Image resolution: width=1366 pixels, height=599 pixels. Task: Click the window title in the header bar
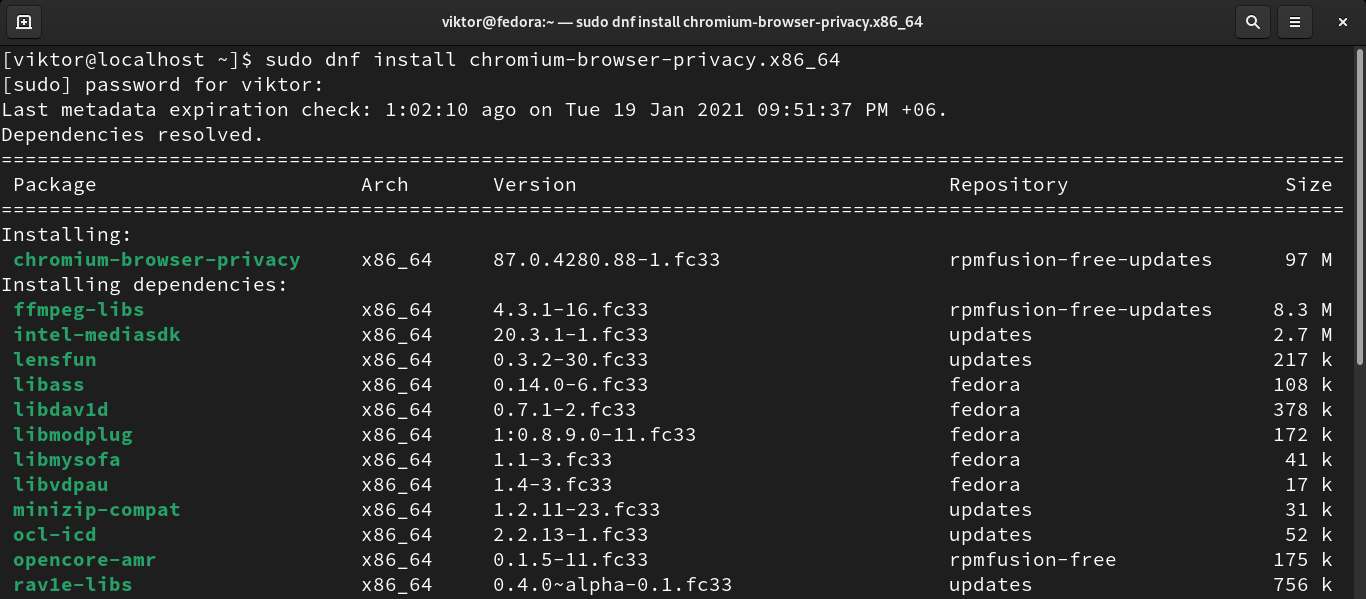point(682,21)
